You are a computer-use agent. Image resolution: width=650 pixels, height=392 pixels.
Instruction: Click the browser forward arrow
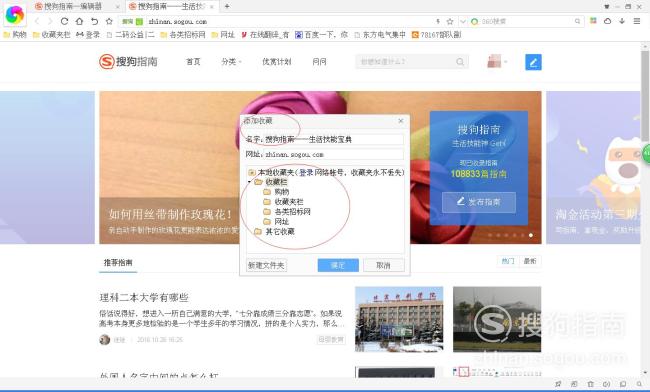[50, 21]
